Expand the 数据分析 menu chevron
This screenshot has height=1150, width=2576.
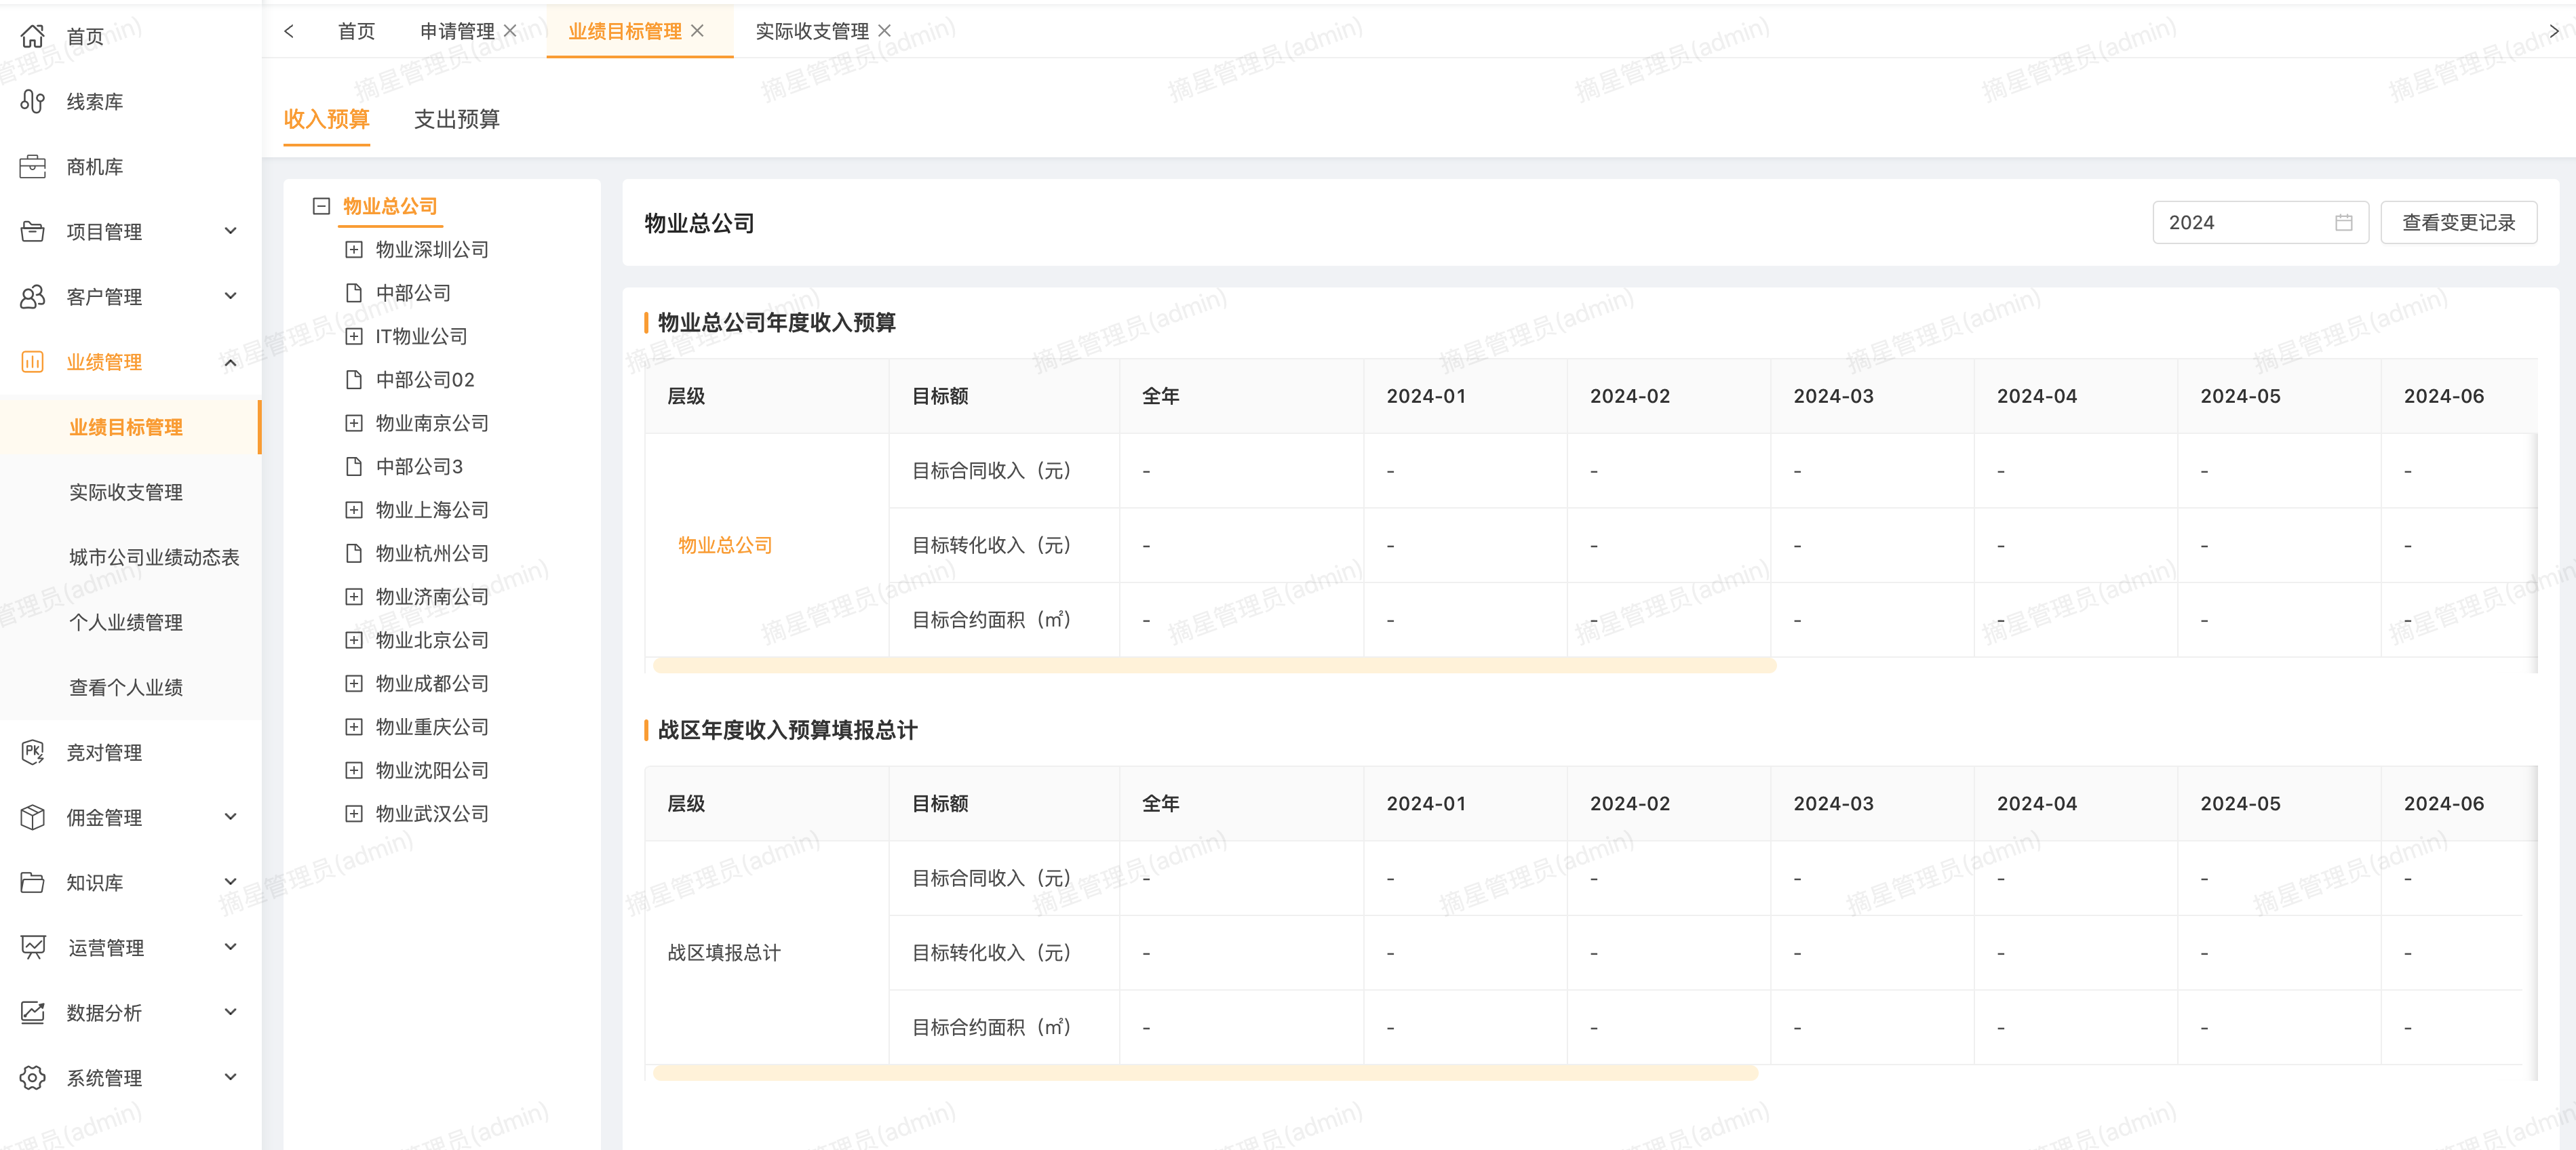click(x=231, y=1012)
